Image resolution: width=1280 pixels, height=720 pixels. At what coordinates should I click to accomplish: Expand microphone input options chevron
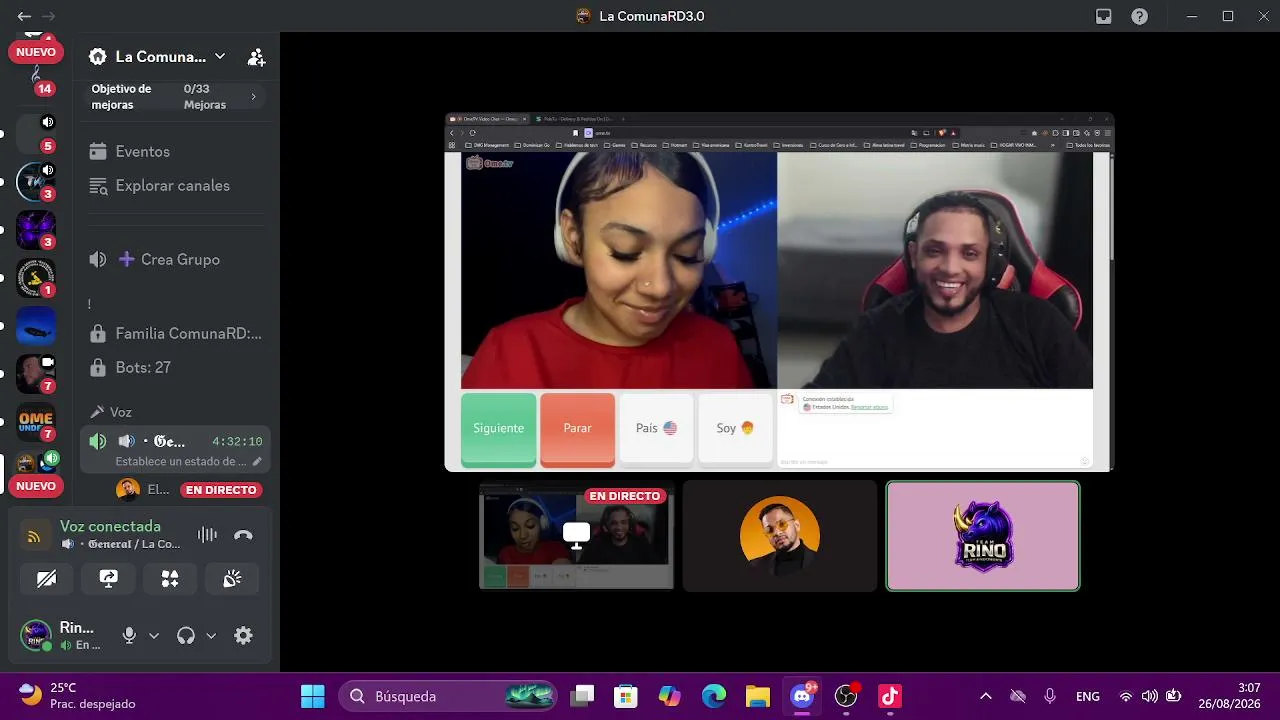coord(154,635)
